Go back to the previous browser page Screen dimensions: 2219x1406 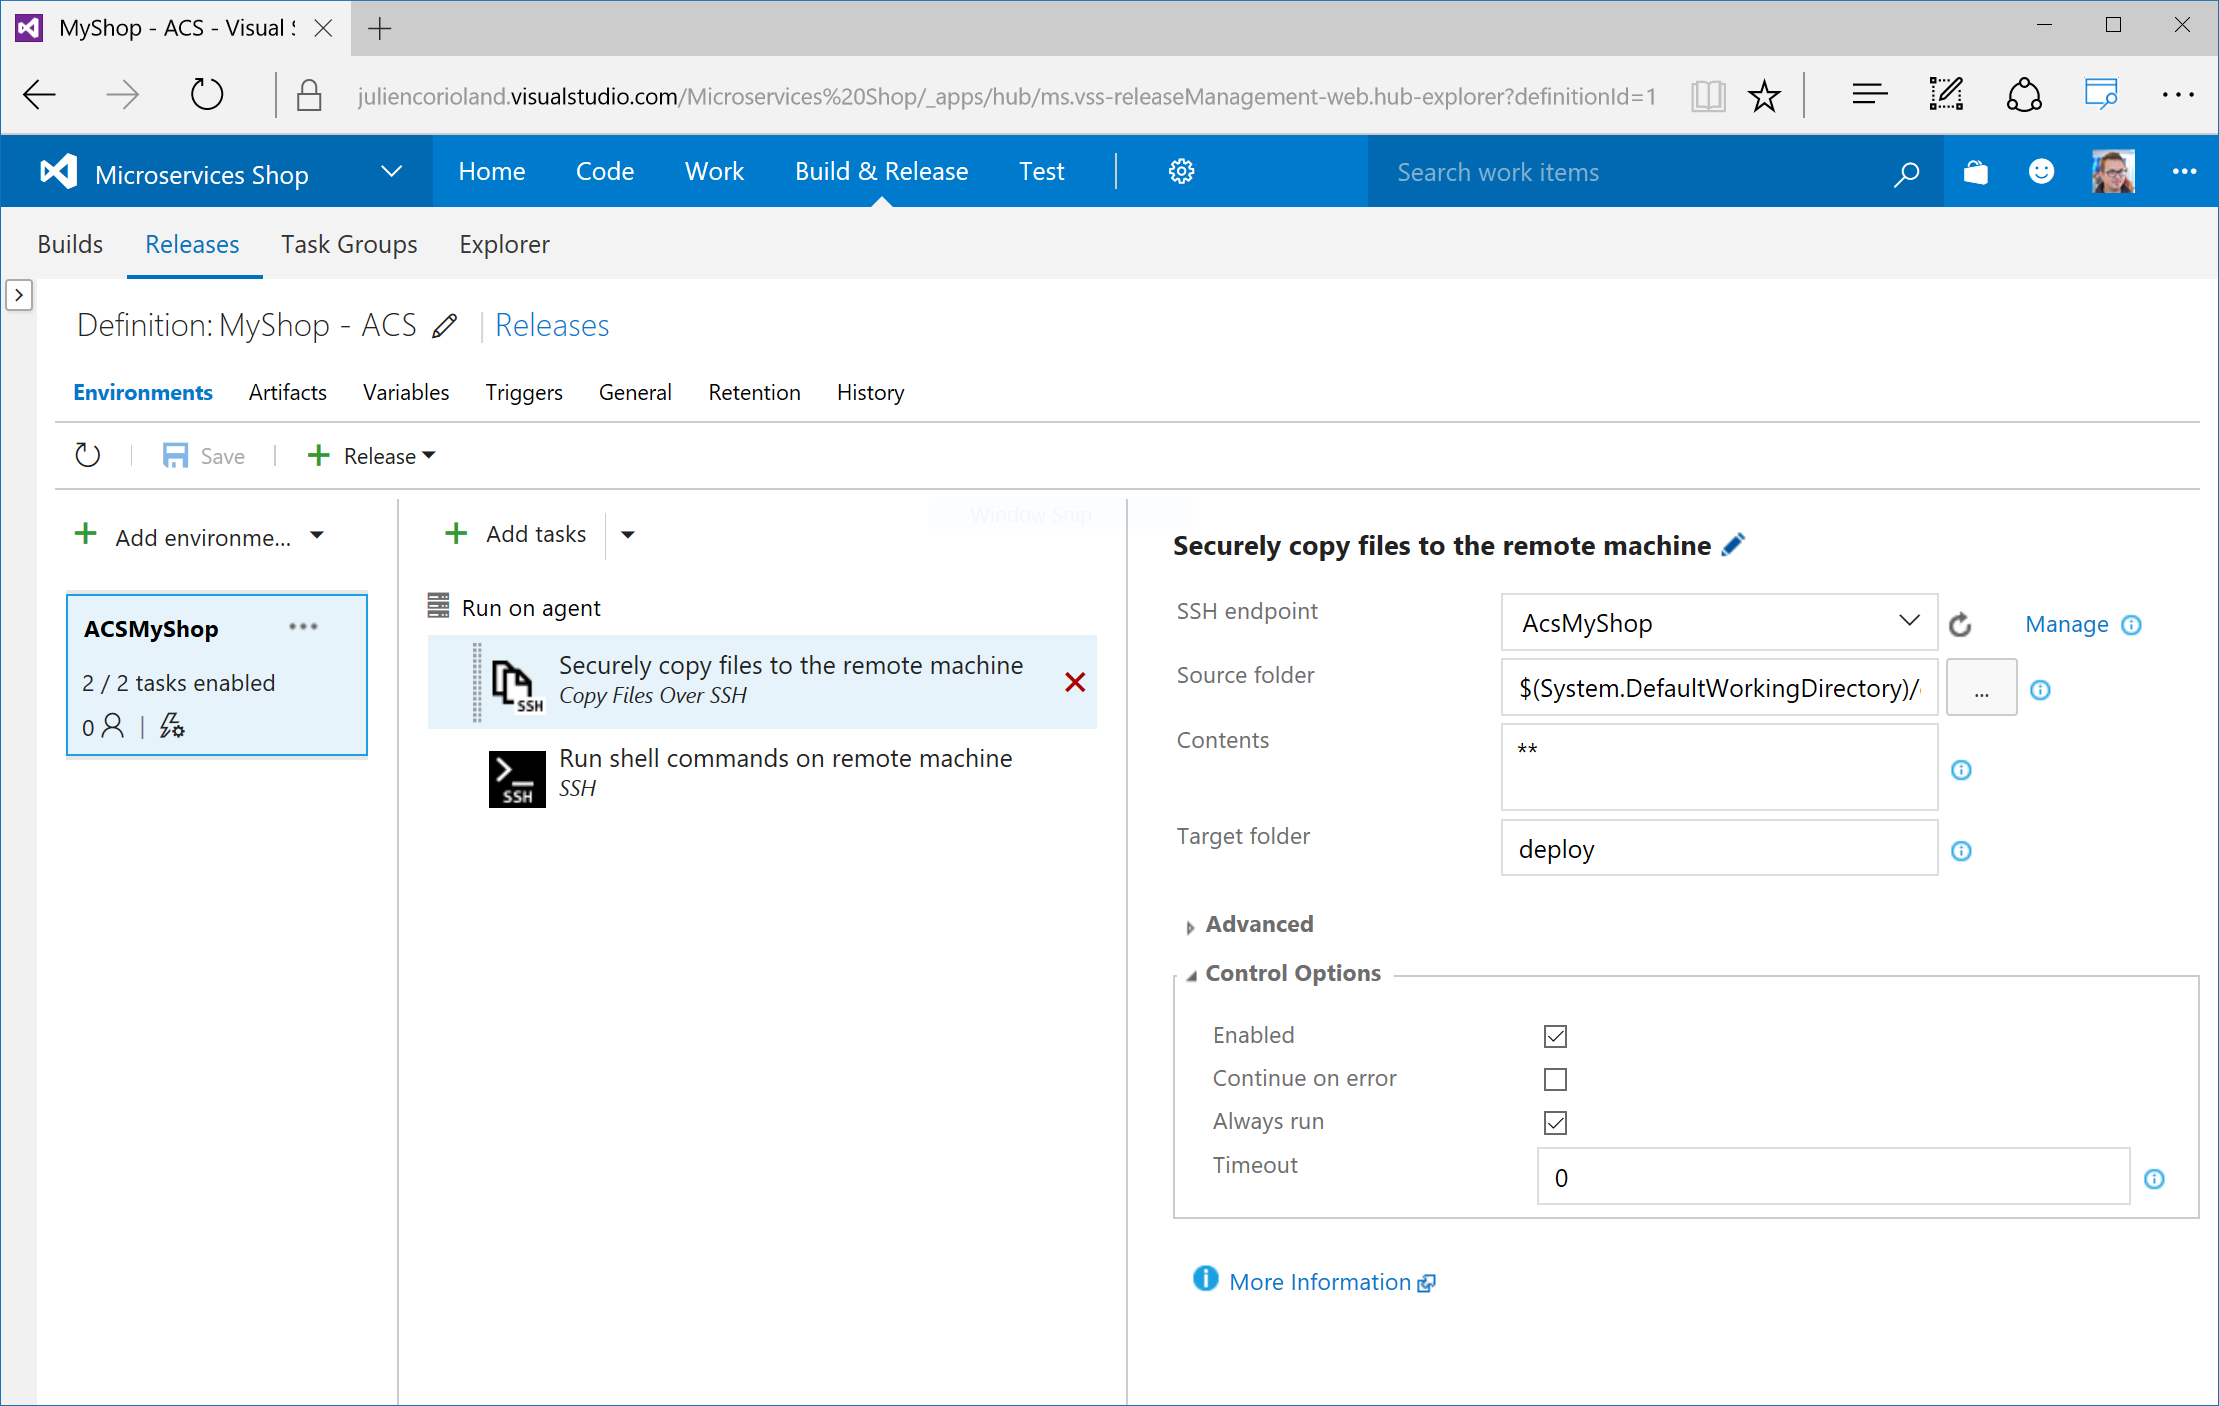coord(39,96)
